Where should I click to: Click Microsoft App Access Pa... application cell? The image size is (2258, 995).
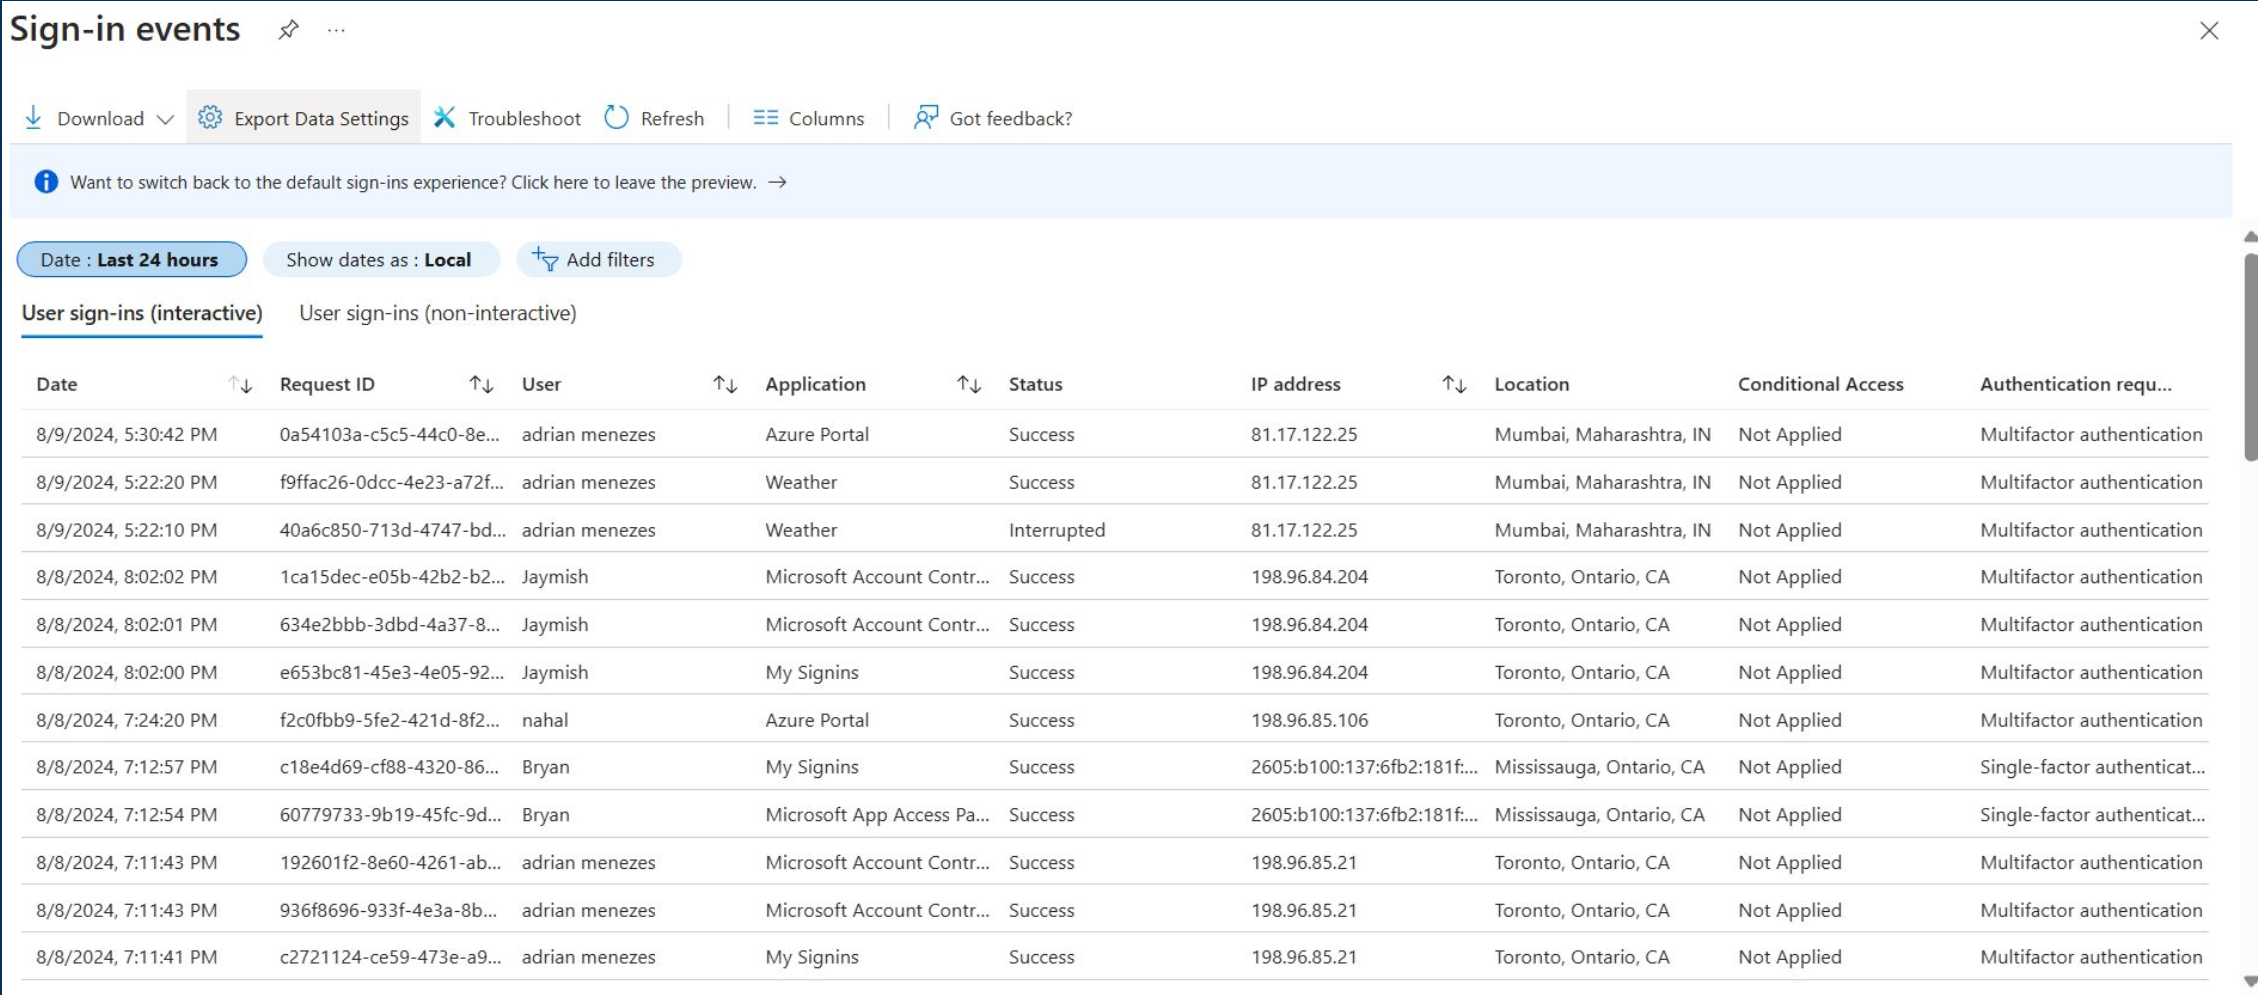(877, 815)
